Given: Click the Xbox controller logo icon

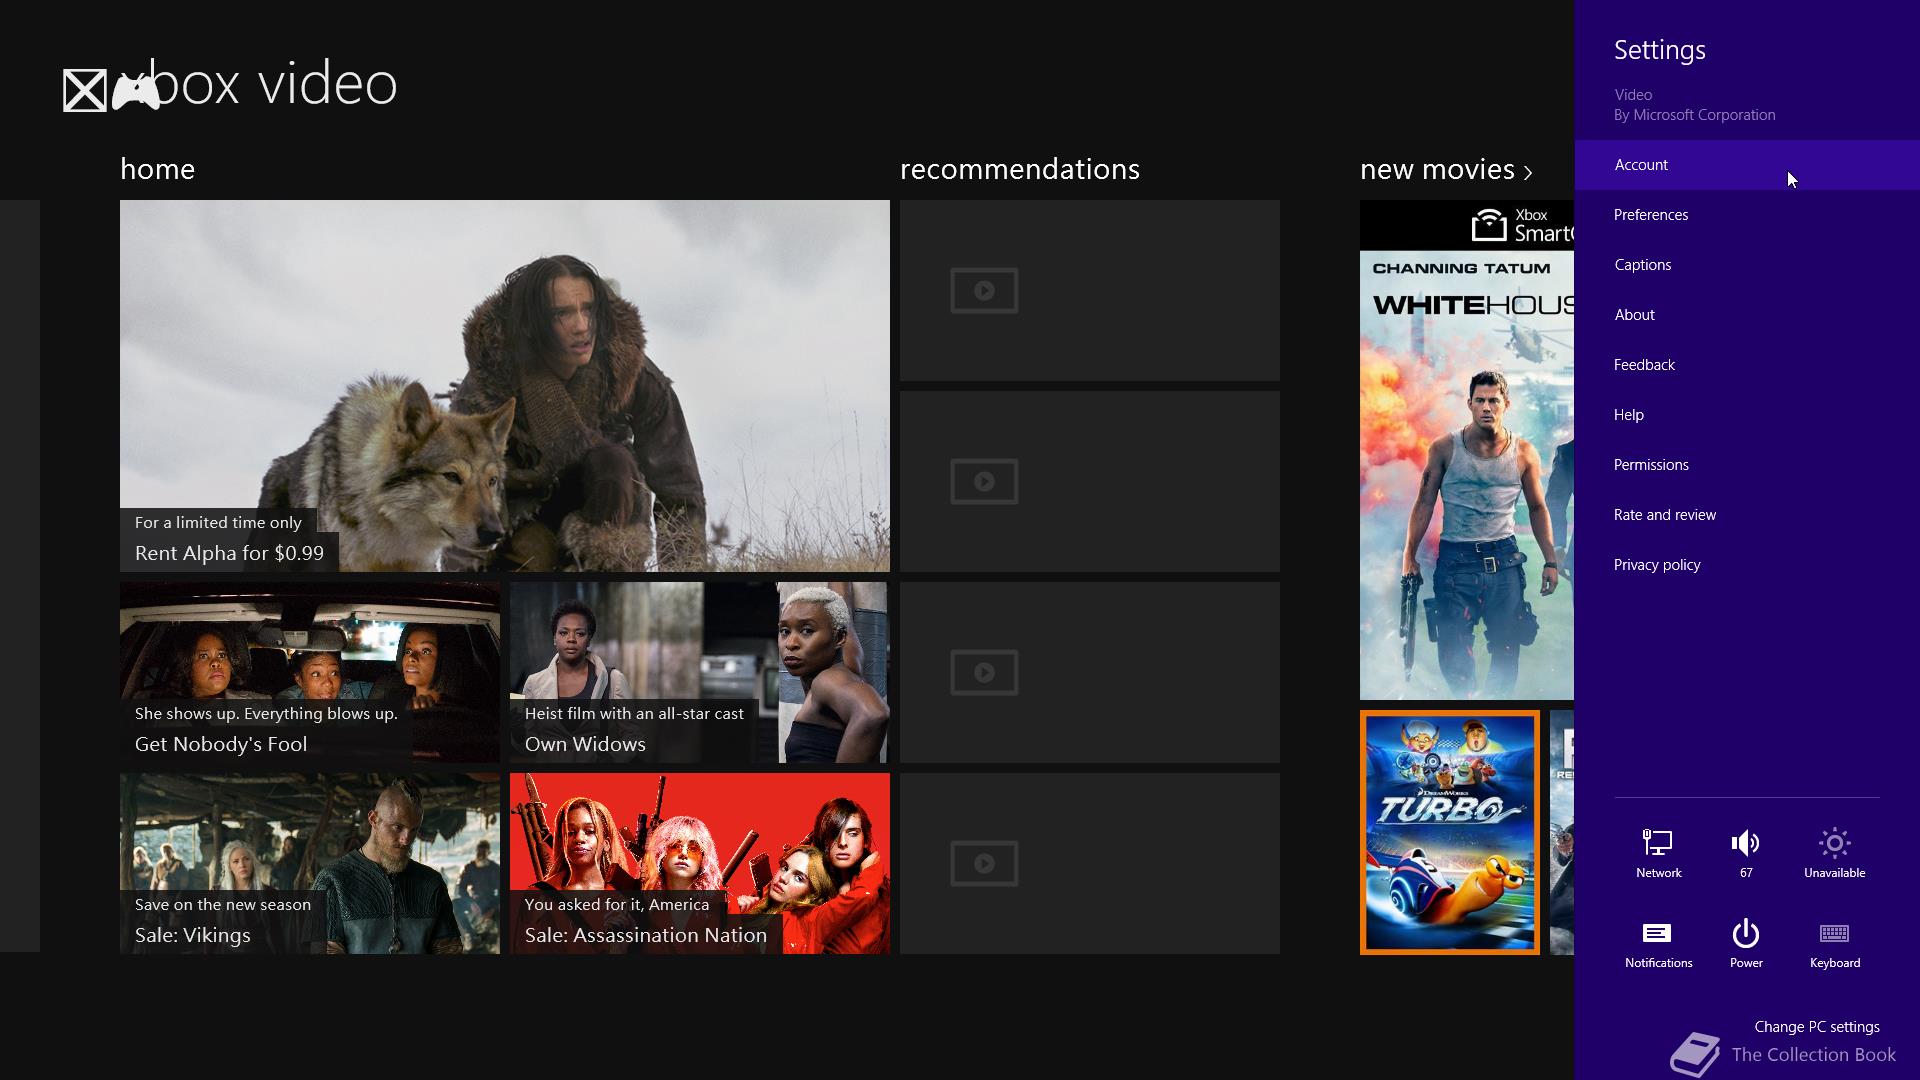Looking at the screenshot, I should [x=135, y=91].
